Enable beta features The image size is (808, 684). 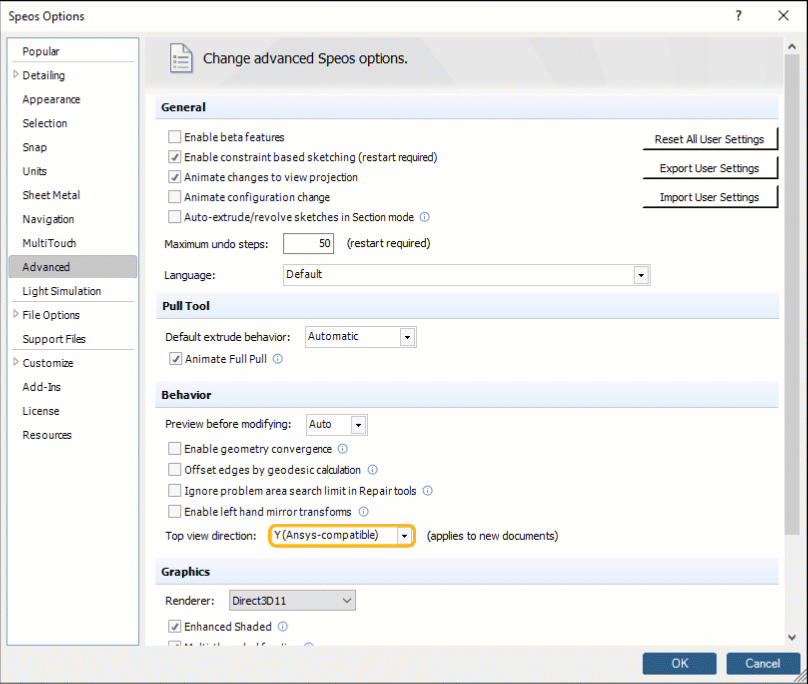(174, 137)
